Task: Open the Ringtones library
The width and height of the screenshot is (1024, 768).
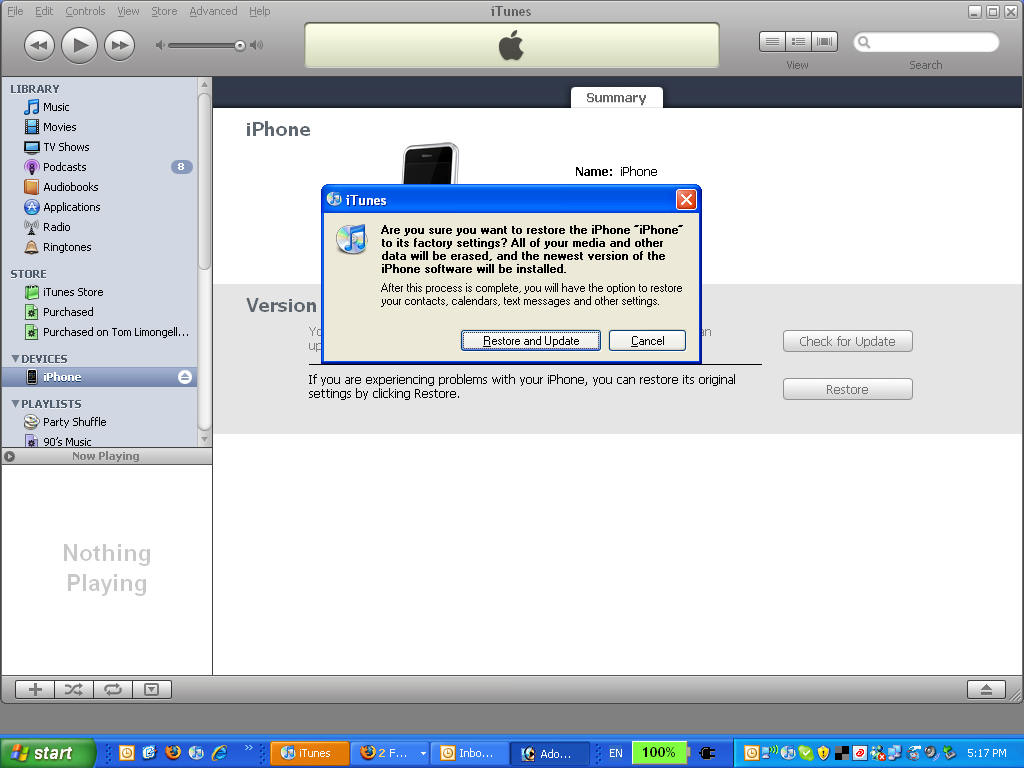Action: (x=67, y=247)
